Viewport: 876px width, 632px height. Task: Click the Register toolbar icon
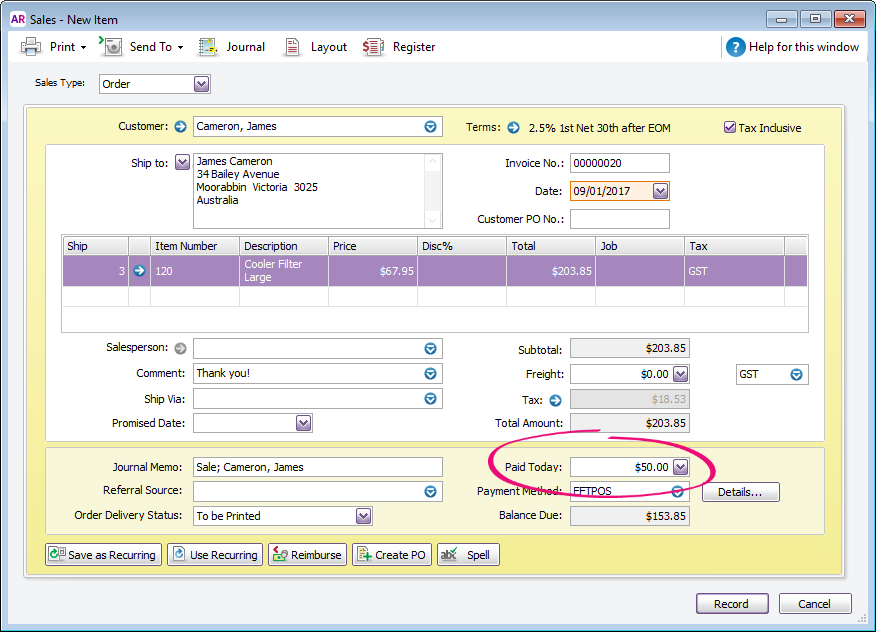[x=374, y=47]
